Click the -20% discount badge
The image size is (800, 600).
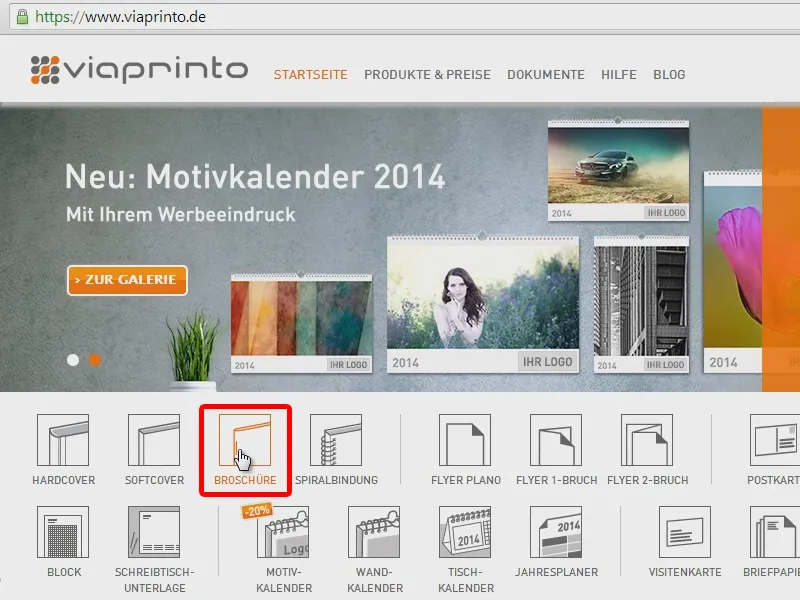tap(257, 511)
